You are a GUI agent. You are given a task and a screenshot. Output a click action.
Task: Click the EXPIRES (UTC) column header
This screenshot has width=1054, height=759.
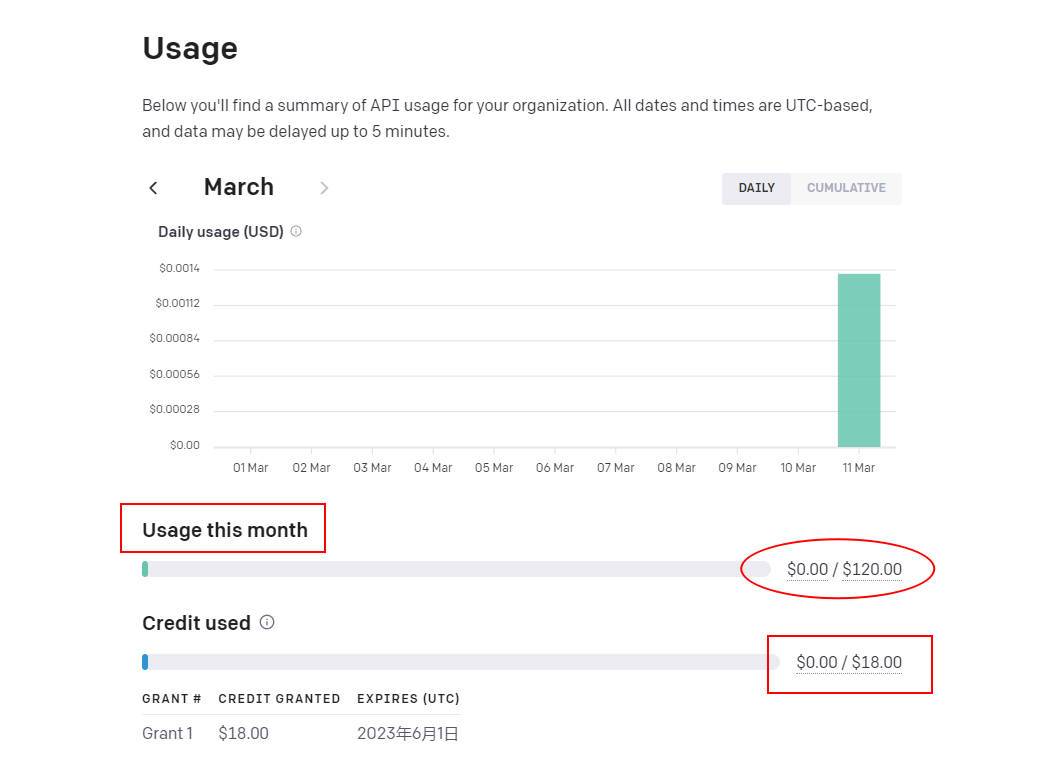(408, 698)
